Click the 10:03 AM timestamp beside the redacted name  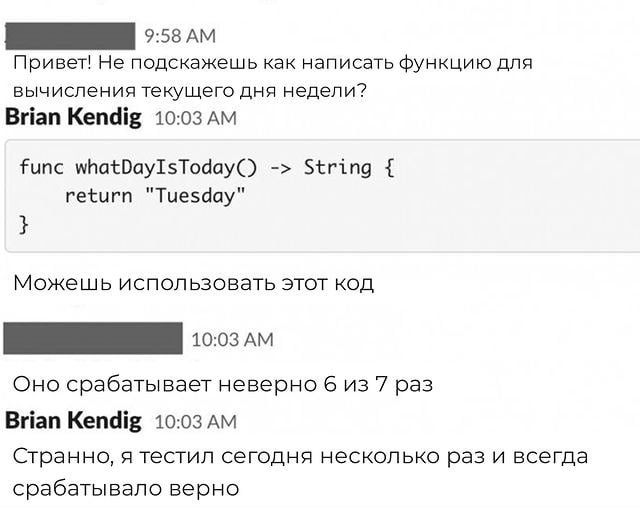231,340
